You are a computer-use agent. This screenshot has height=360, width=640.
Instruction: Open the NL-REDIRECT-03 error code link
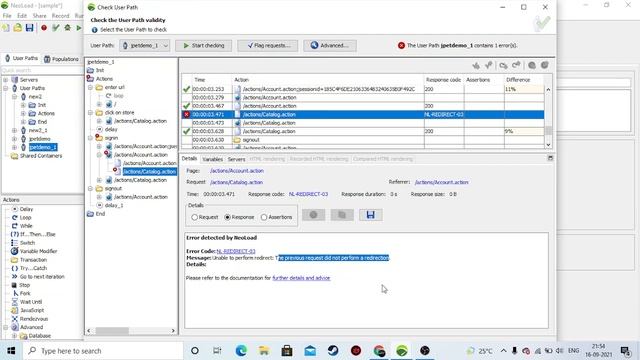click(x=236, y=251)
